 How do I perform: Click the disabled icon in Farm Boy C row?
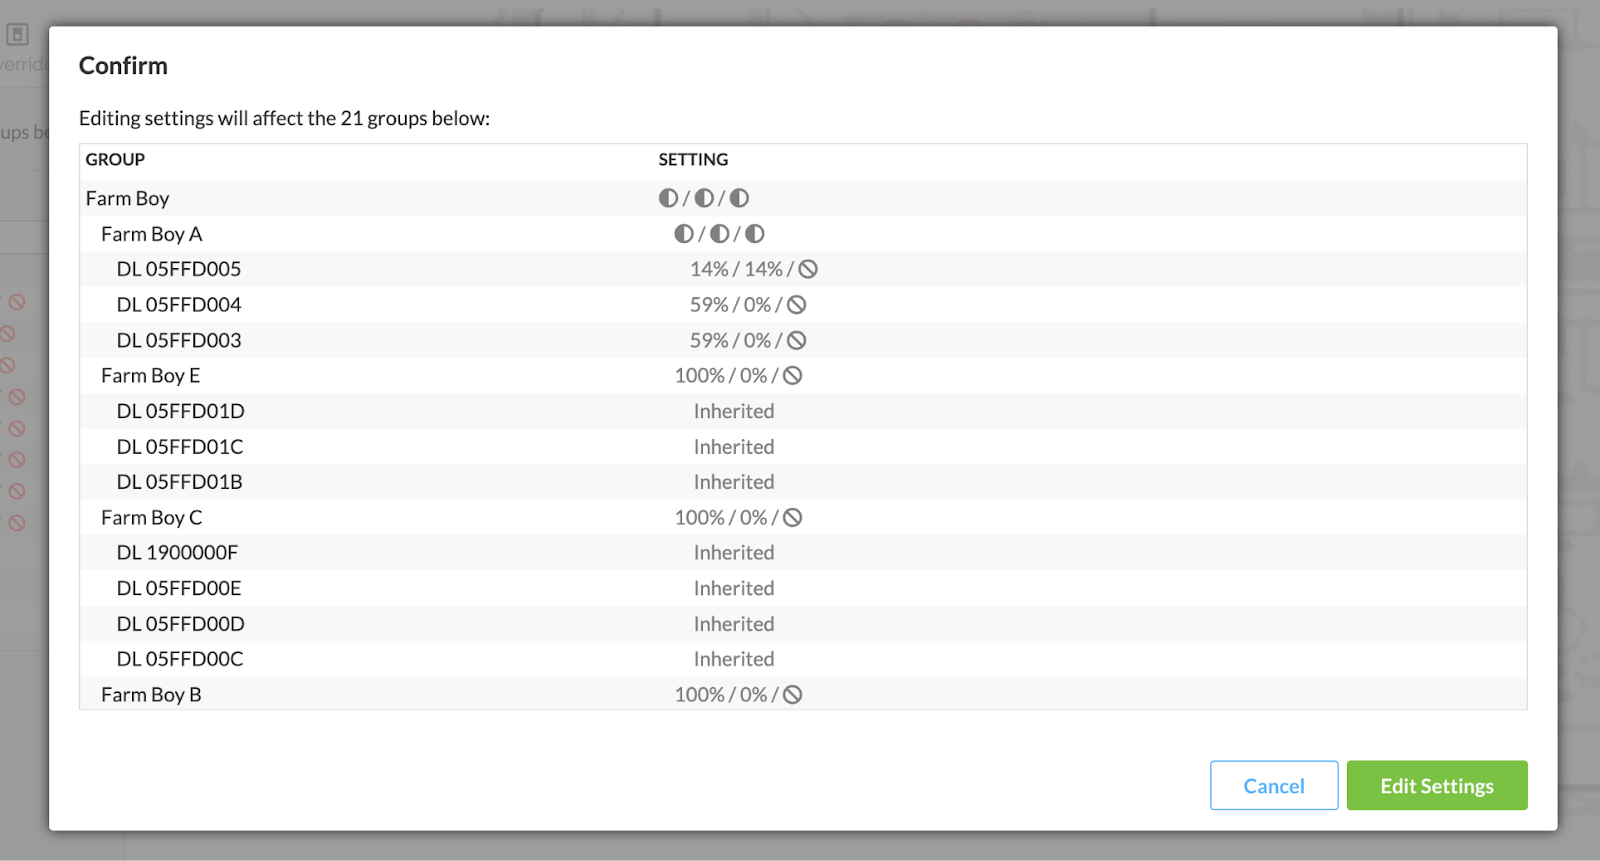(x=792, y=518)
